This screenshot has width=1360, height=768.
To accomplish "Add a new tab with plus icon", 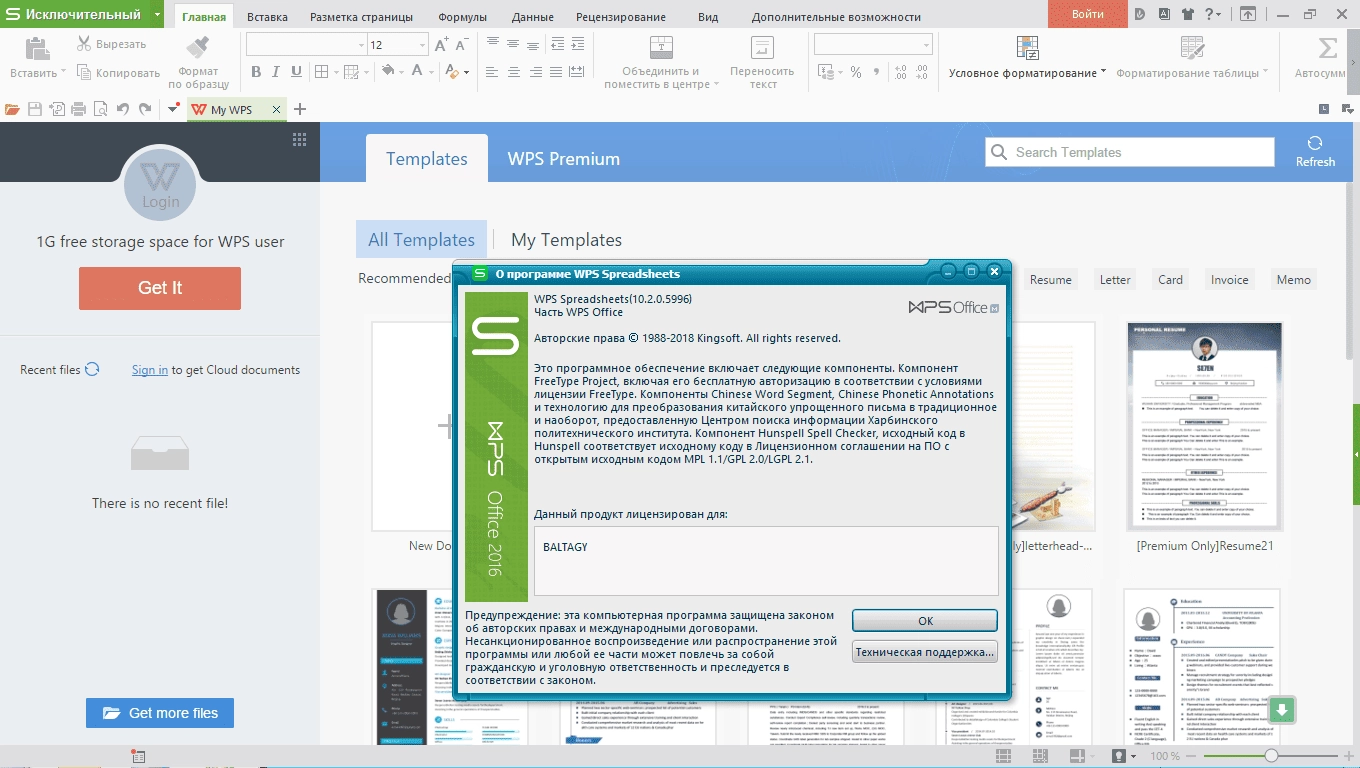I will pyautogui.click(x=300, y=109).
